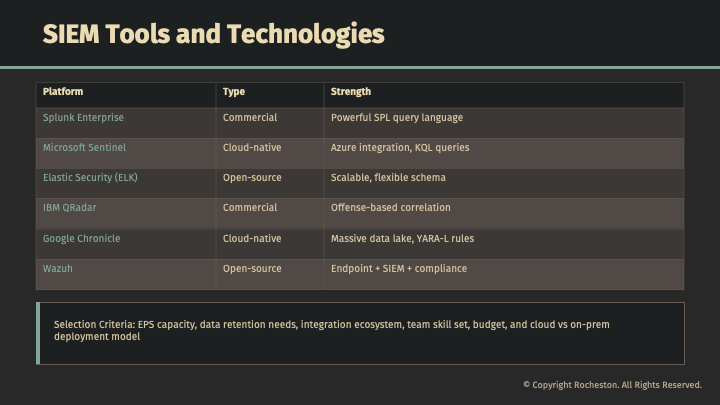This screenshot has height=405, width=720.
Task: Select the Google Chronicle cell
Action: pos(81,239)
